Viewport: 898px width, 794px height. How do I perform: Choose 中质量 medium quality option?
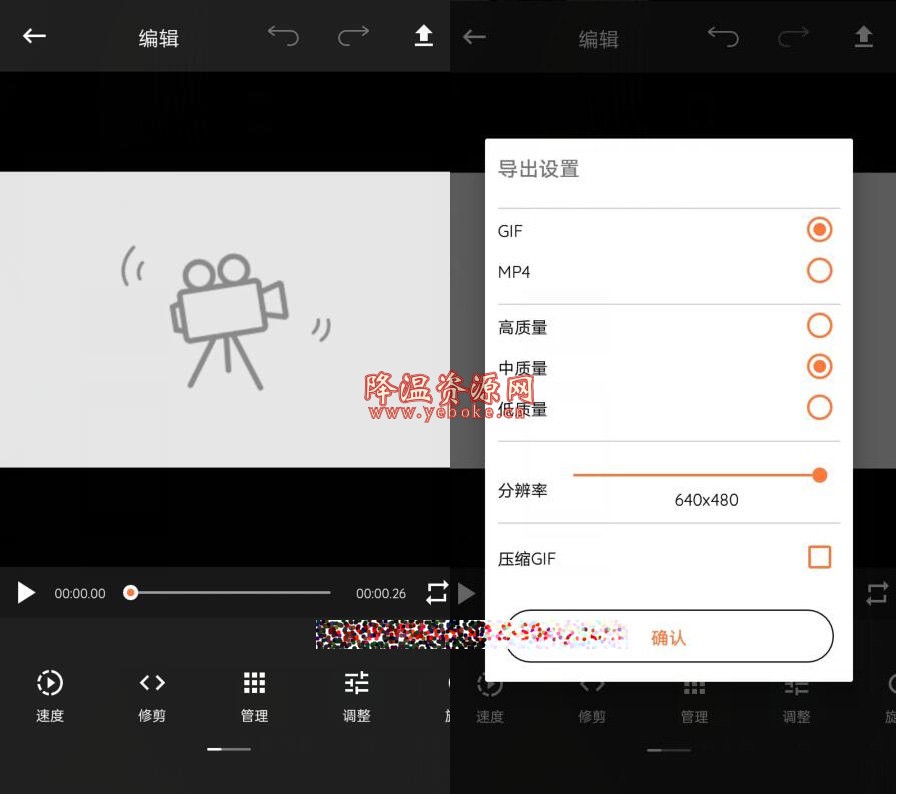tap(820, 366)
